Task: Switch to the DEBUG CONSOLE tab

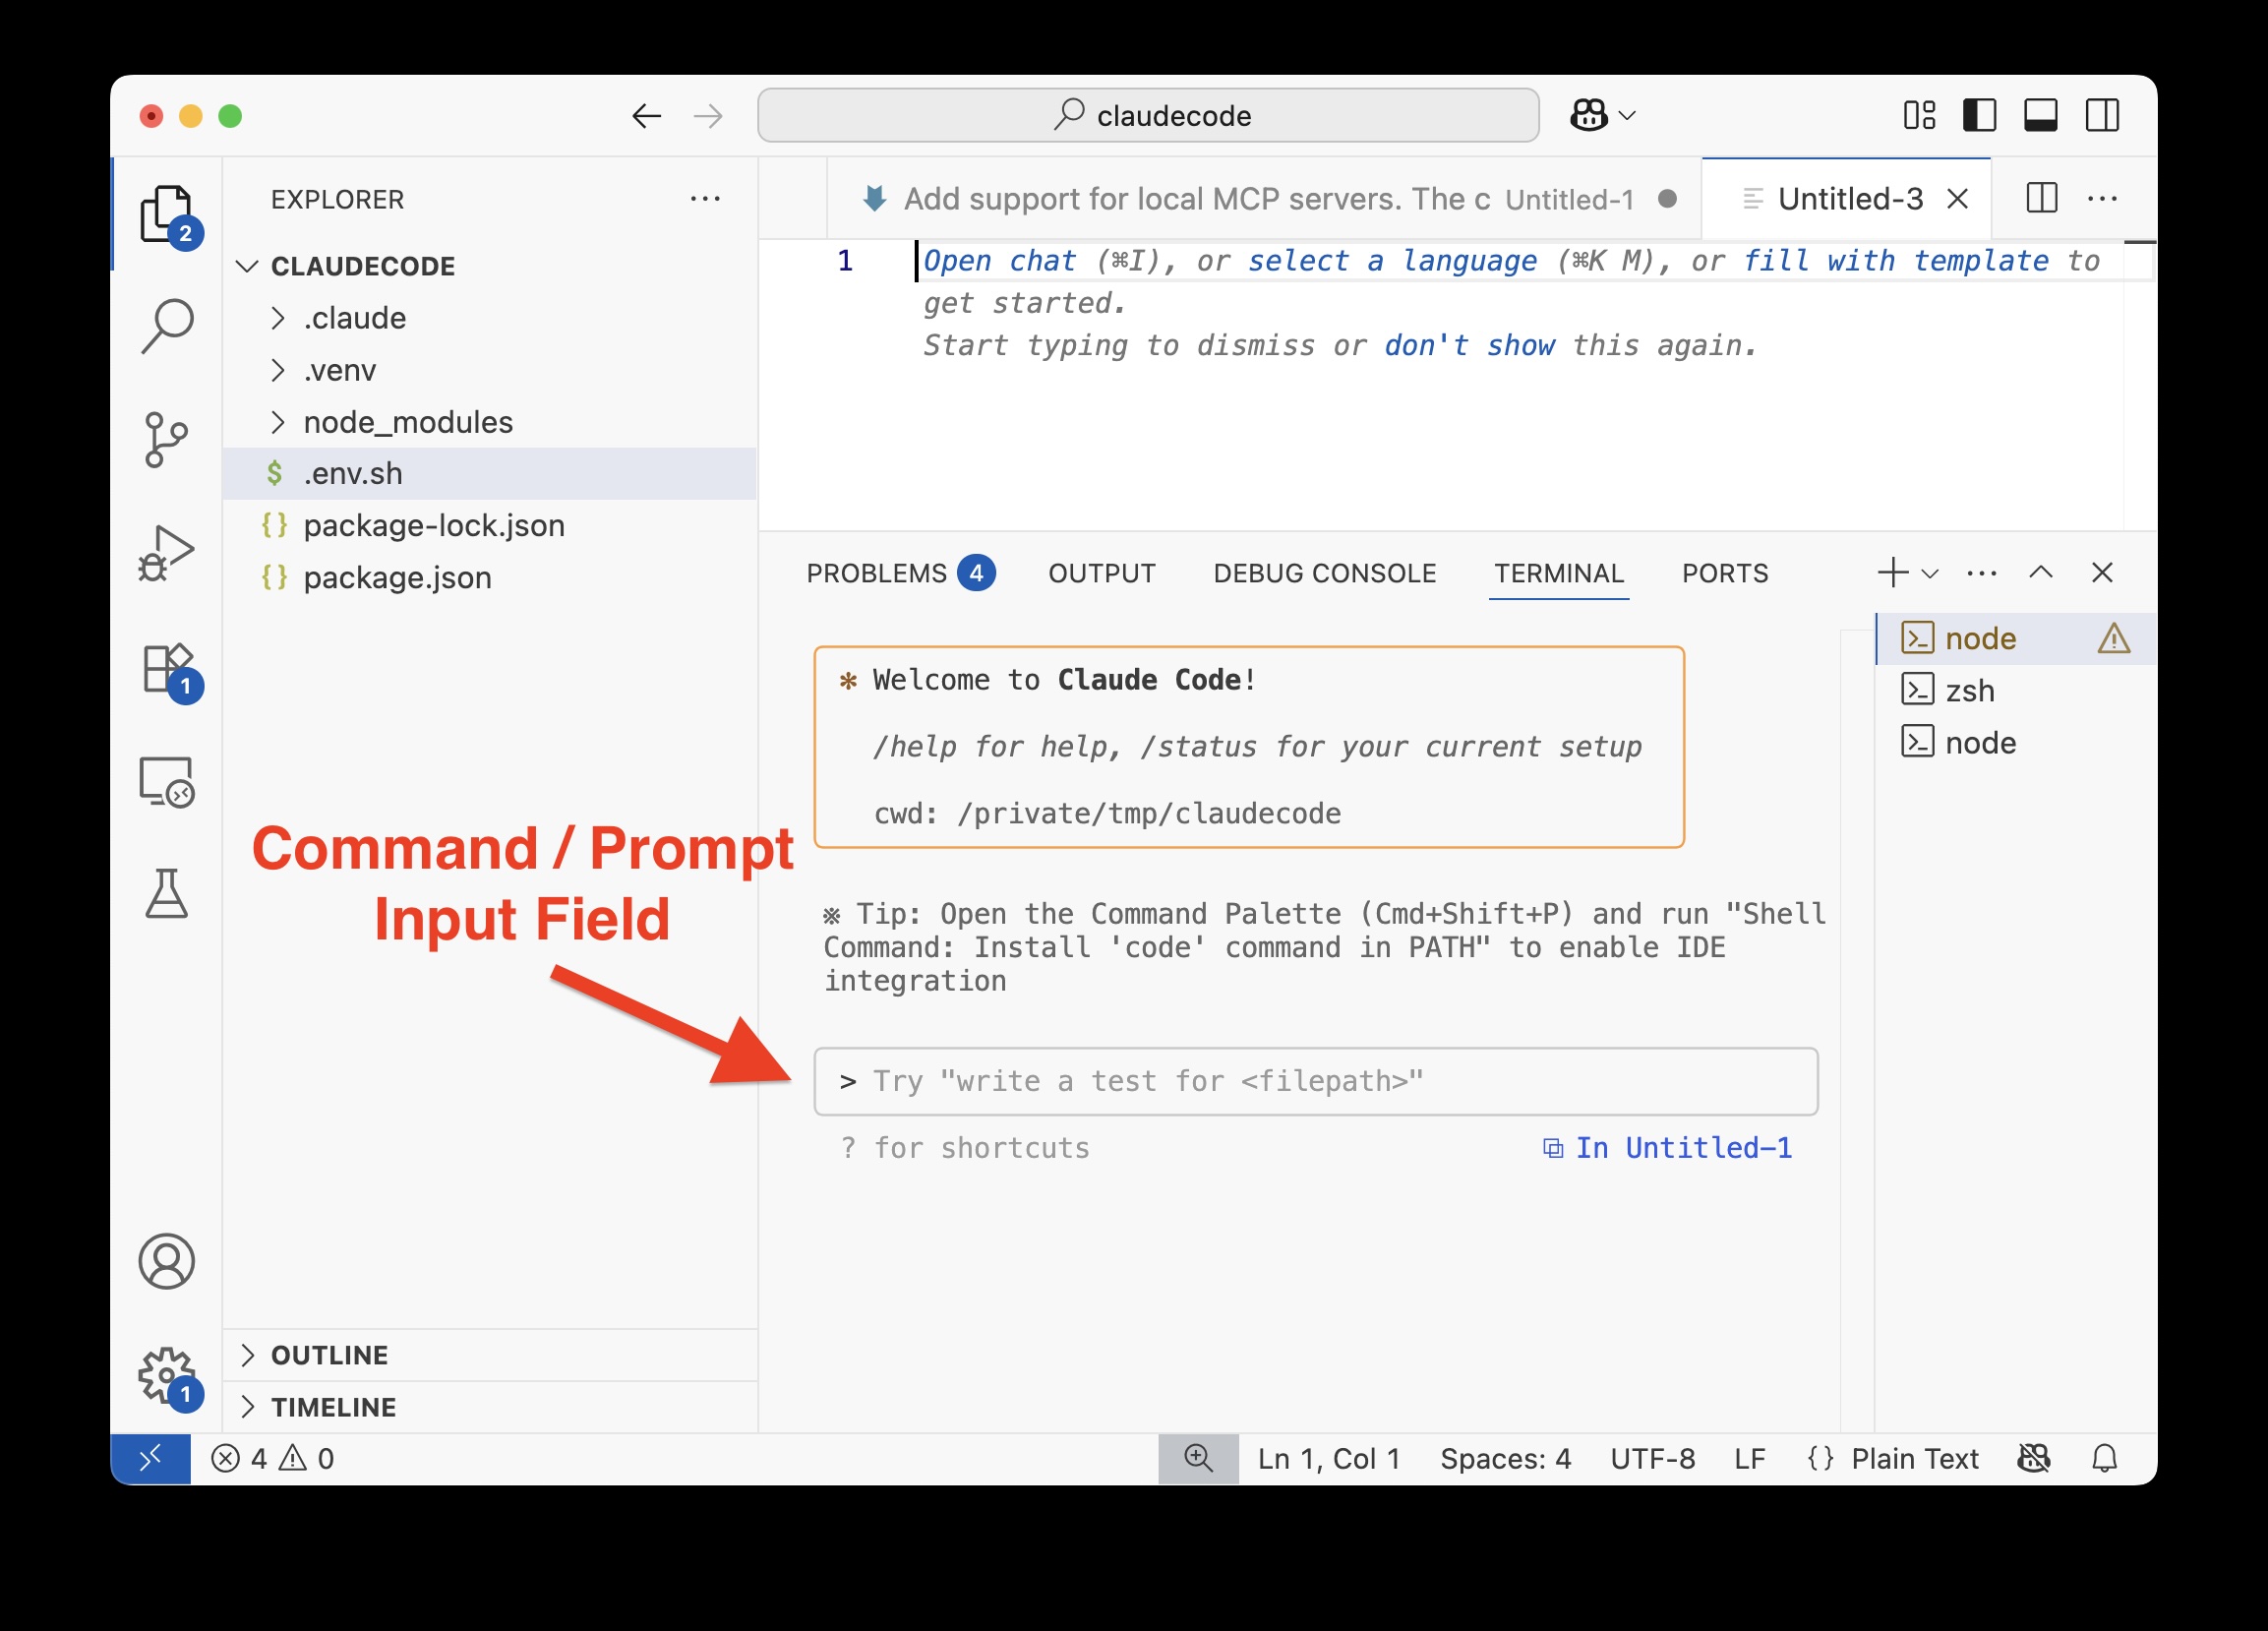Action: click(1324, 573)
